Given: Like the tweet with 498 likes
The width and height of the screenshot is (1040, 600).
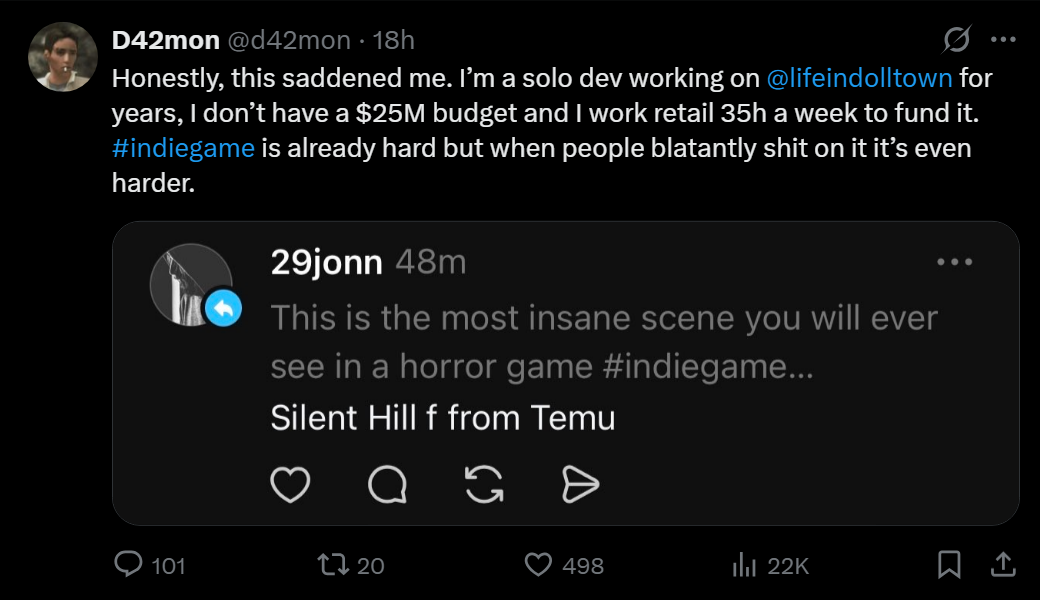Looking at the screenshot, I should [539, 565].
